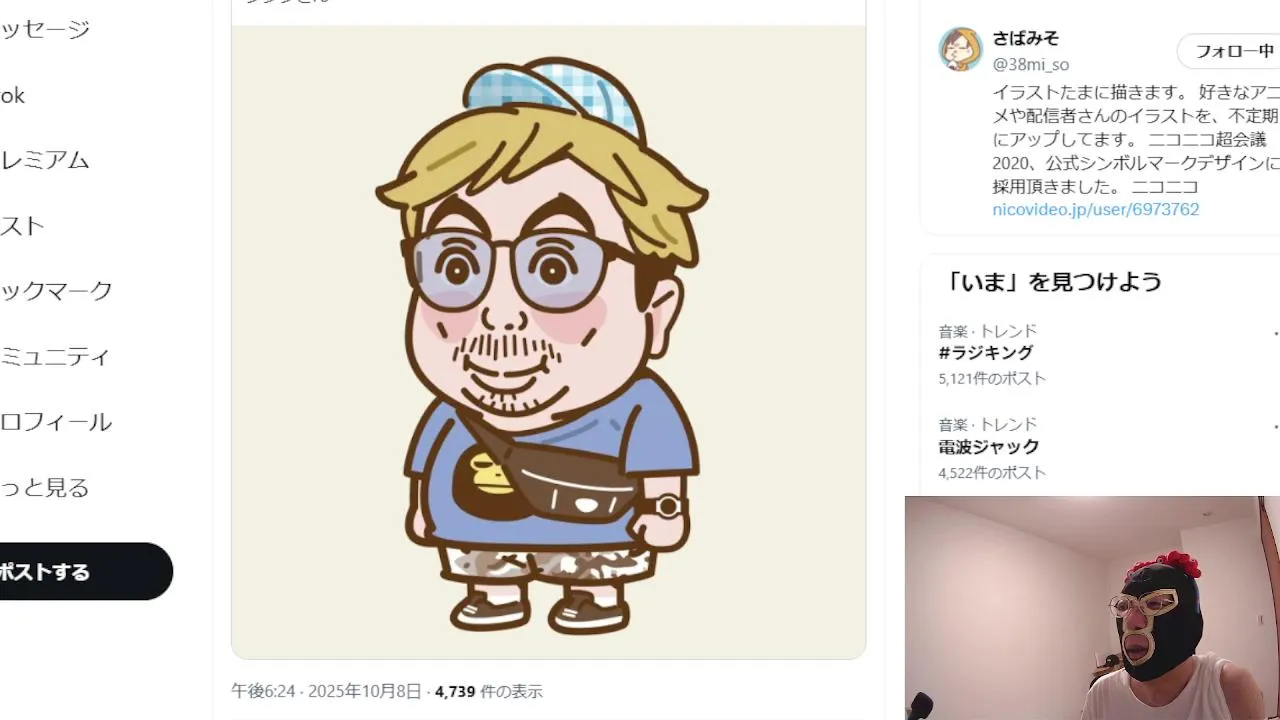Open the さばみそ display name link
Image resolution: width=1280 pixels, height=720 pixels.
[1025, 38]
